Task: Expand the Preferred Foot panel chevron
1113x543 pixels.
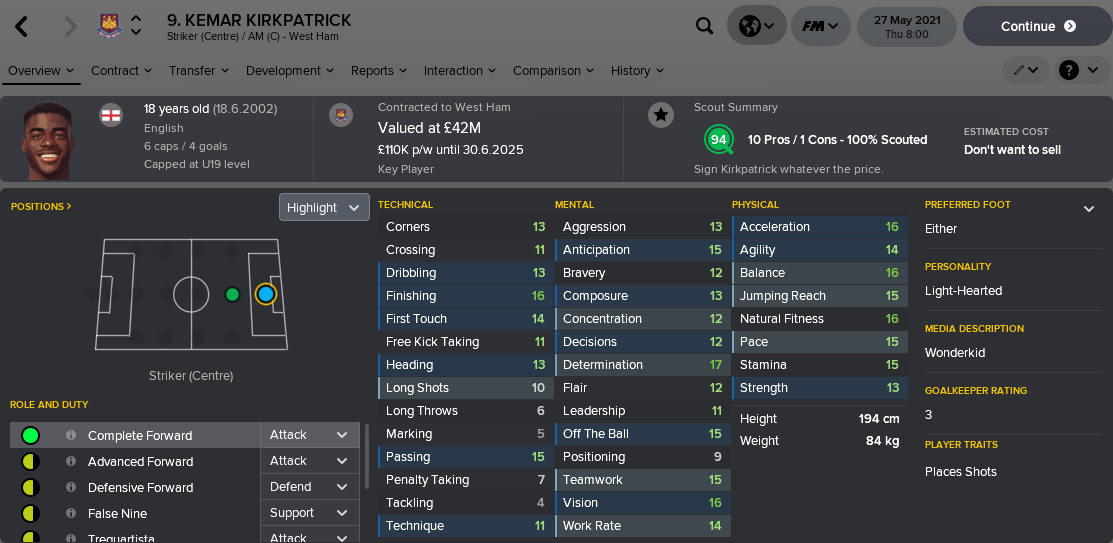Action: pos(1089,208)
